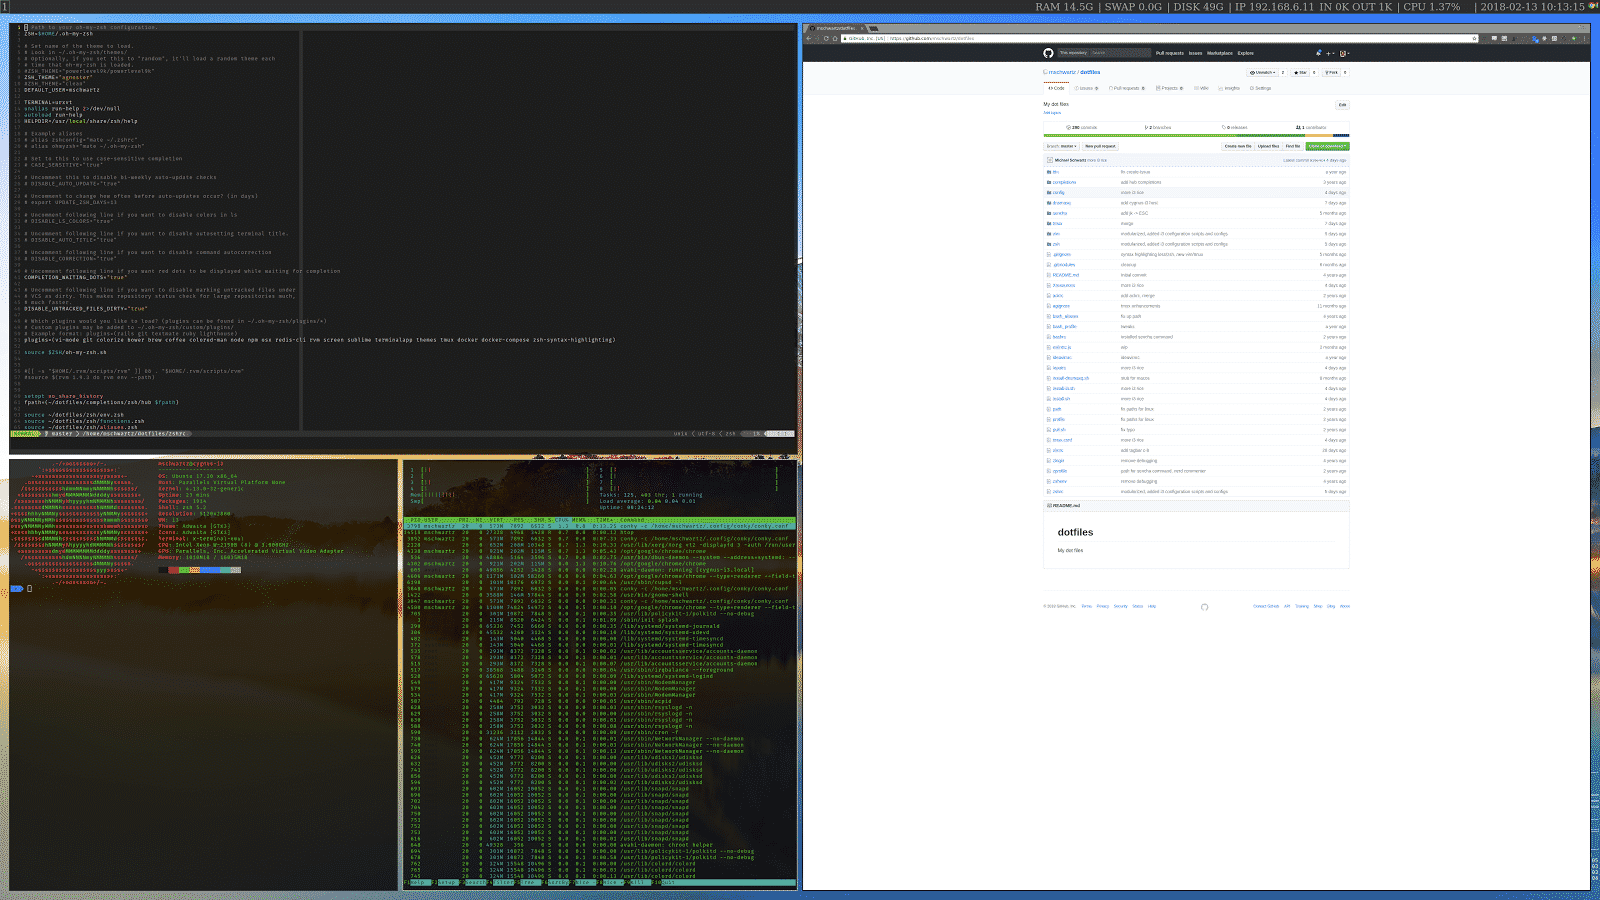The image size is (1600, 900).
Task: Click the Create new file button
Action: click(x=1238, y=146)
